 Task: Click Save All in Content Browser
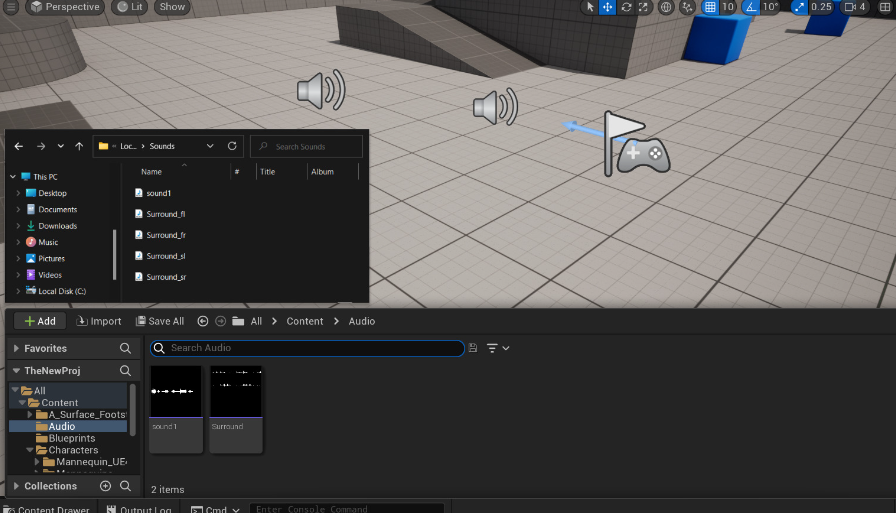160,321
